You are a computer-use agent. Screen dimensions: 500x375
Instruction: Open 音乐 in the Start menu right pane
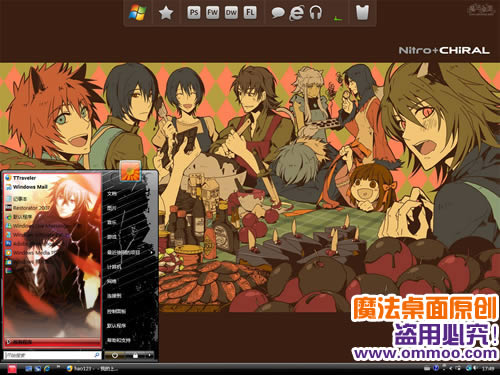[x=112, y=222]
